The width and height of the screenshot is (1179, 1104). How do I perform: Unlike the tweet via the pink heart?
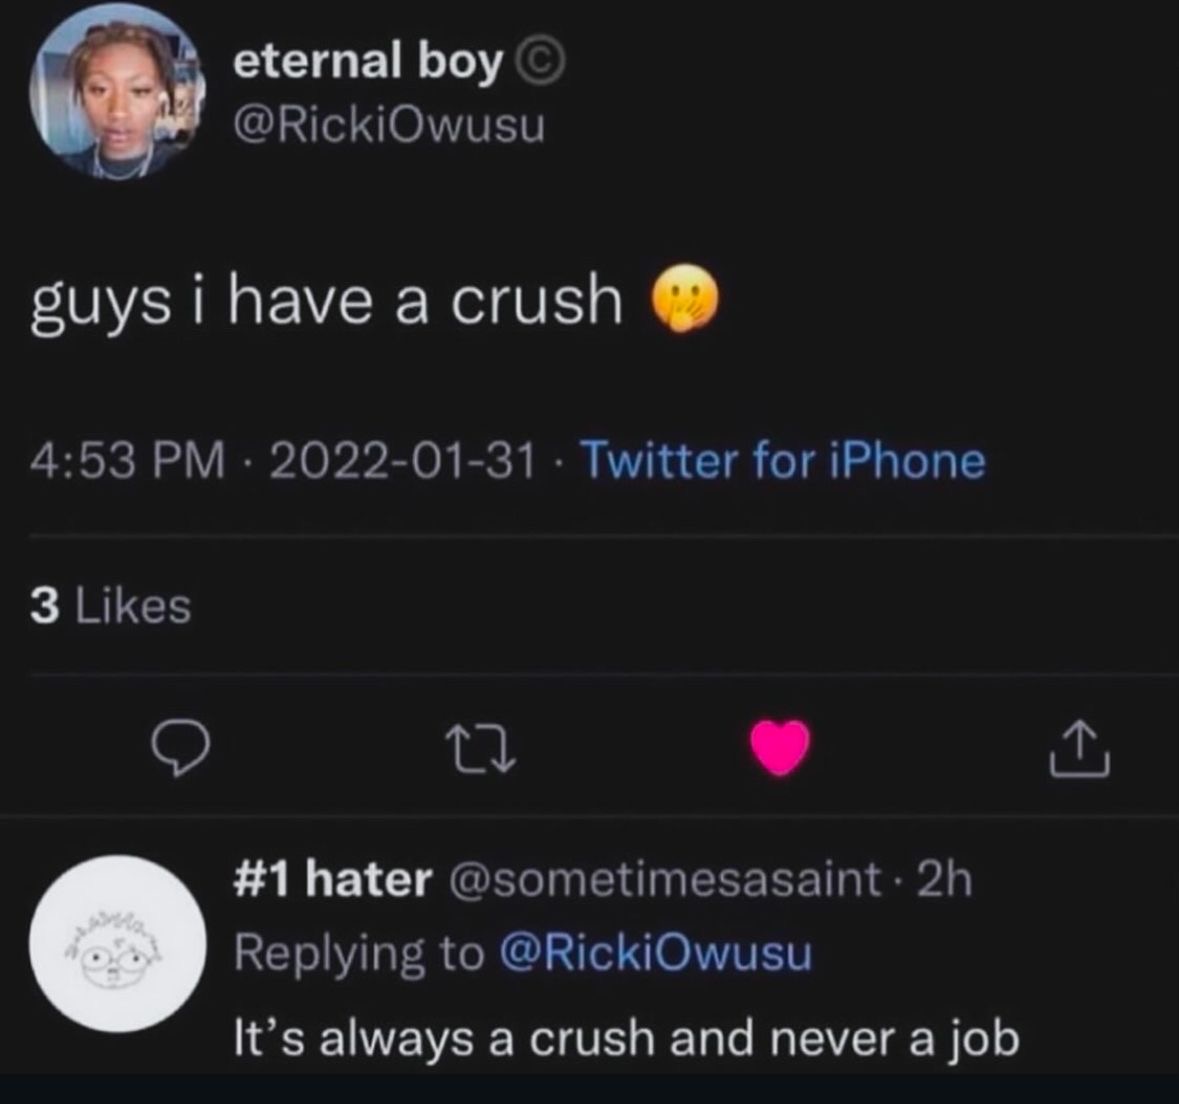coord(779,750)
